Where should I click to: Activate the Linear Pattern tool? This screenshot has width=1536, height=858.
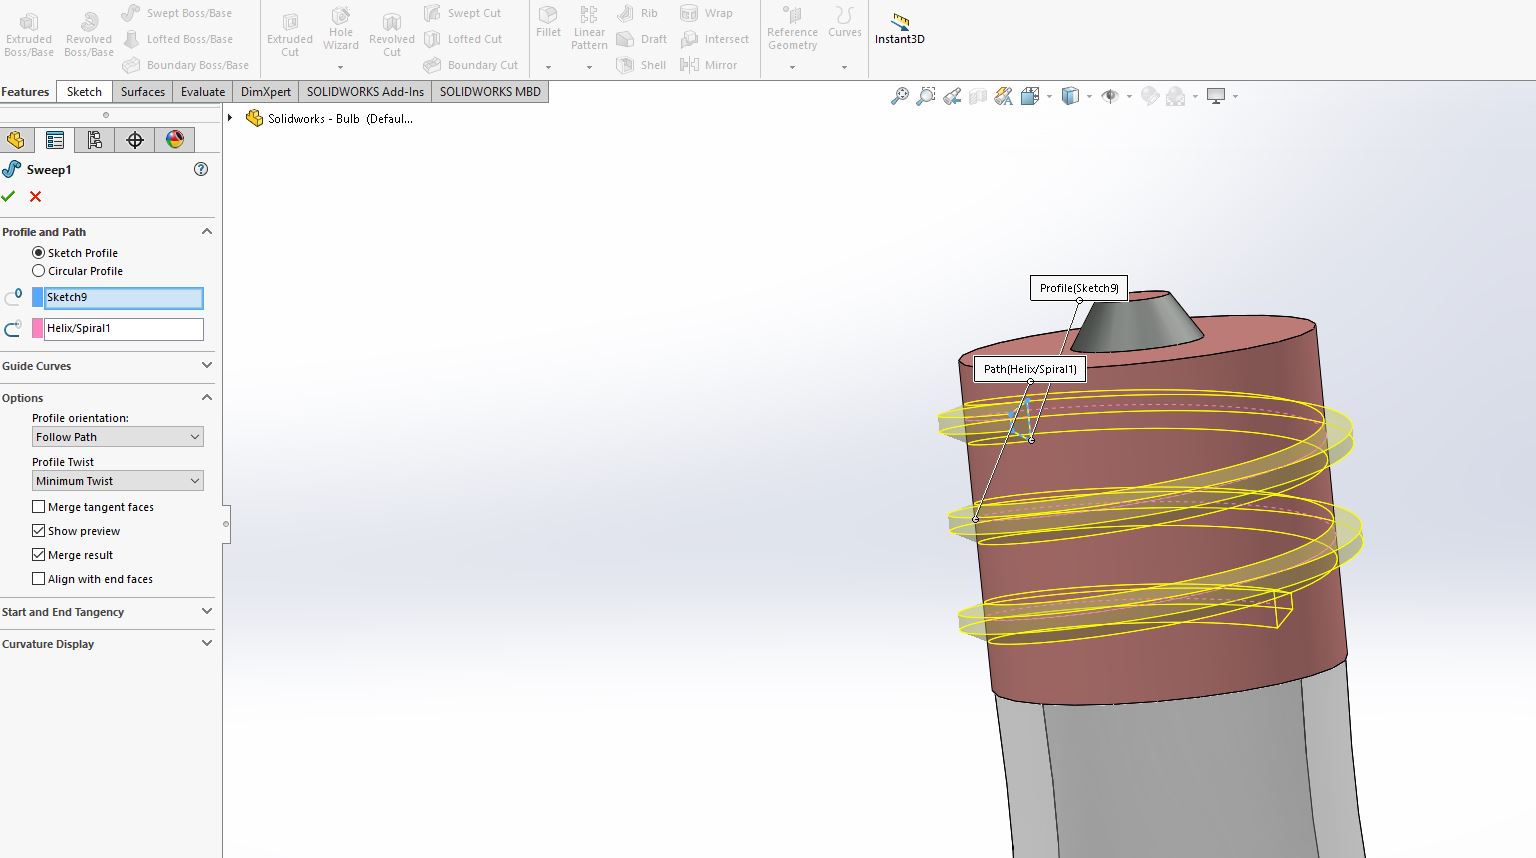point(589,30)
